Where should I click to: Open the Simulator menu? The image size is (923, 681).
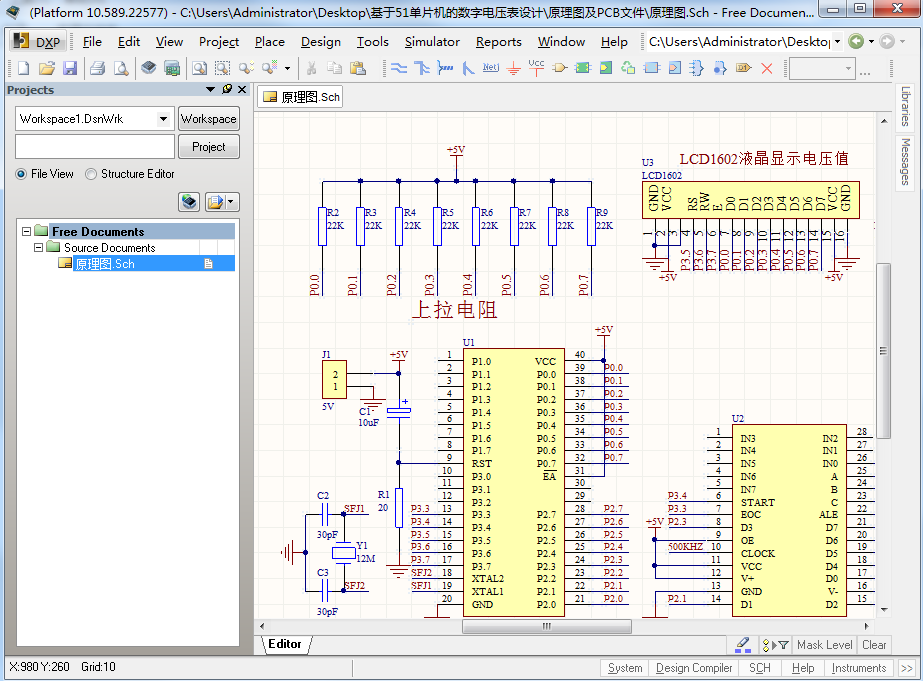point(432,42)
